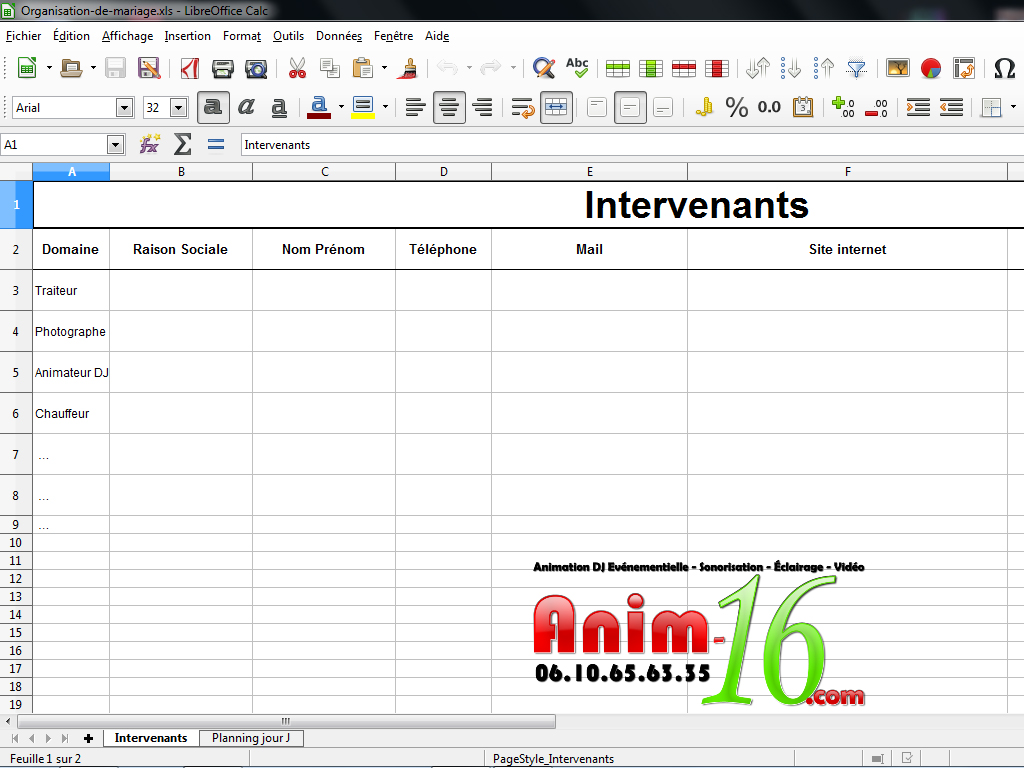Open the Données menu
Screen dimensions: 1024x768
(339, 36)
